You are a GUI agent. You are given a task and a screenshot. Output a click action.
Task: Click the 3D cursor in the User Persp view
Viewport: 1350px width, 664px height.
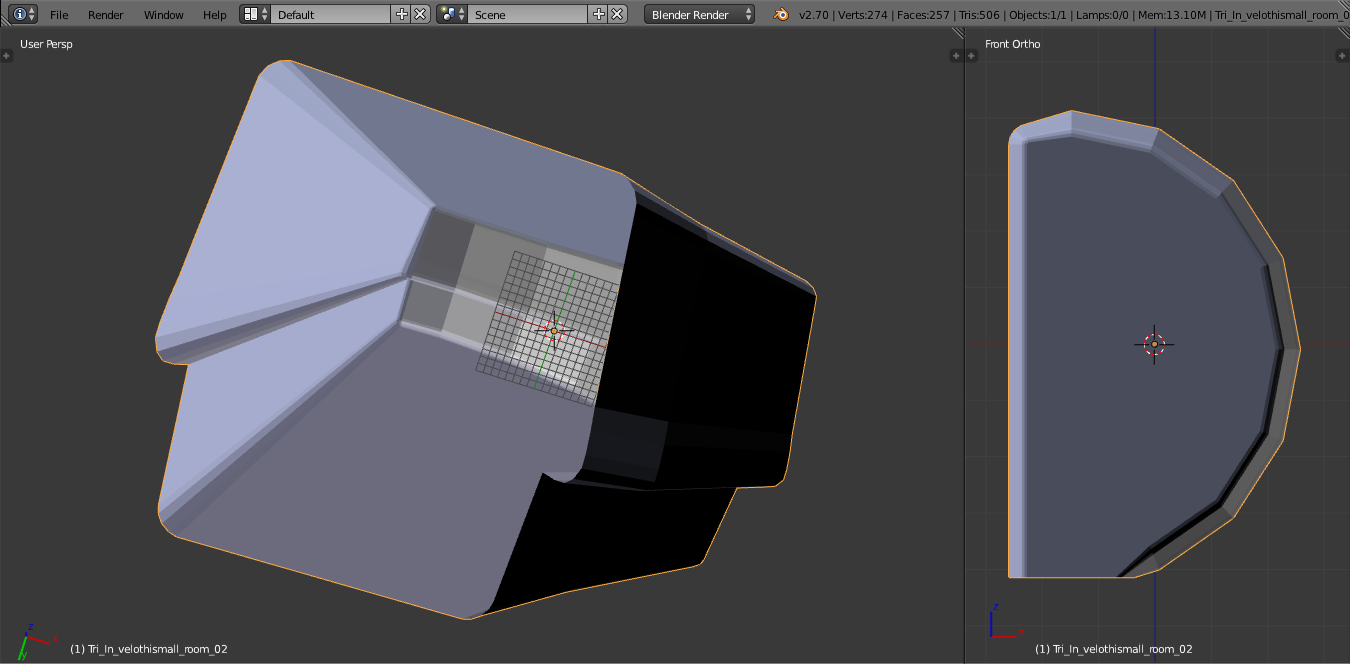tap(554, 330)
